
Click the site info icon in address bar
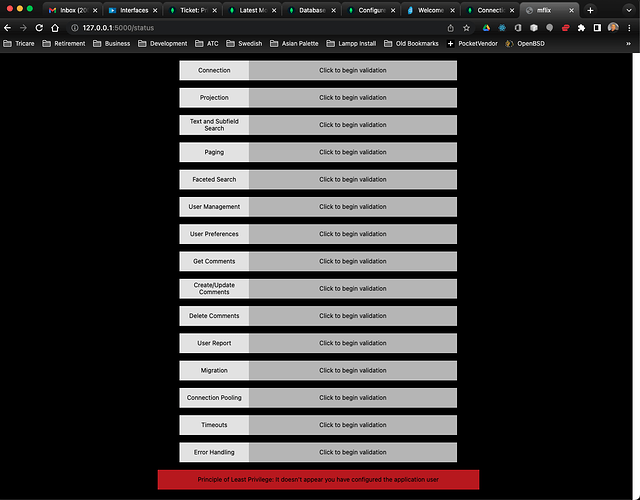click(75, 28)
